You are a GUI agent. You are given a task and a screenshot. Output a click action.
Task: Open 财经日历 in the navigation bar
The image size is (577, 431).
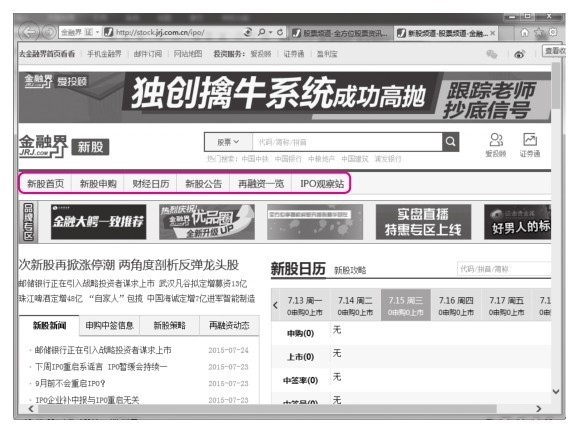[x=151, y=183]
